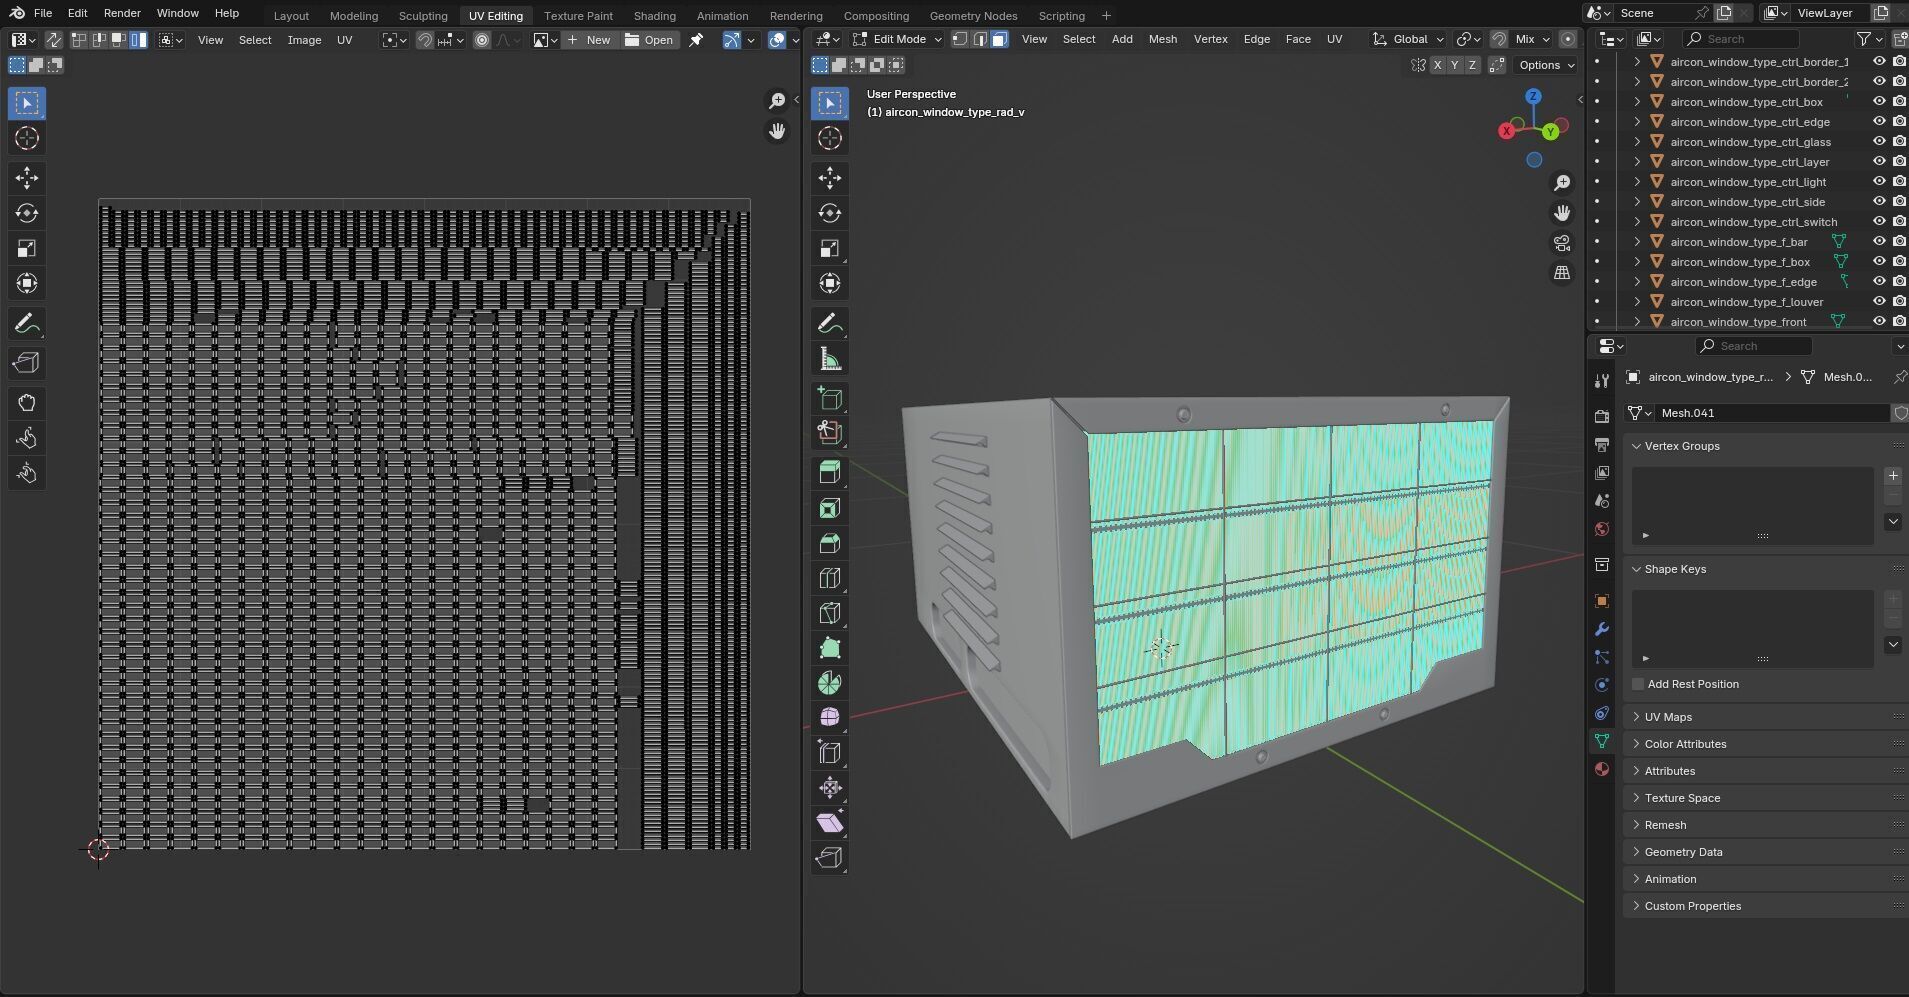
Task: Click the New image button
Action: tap(588, 40)
